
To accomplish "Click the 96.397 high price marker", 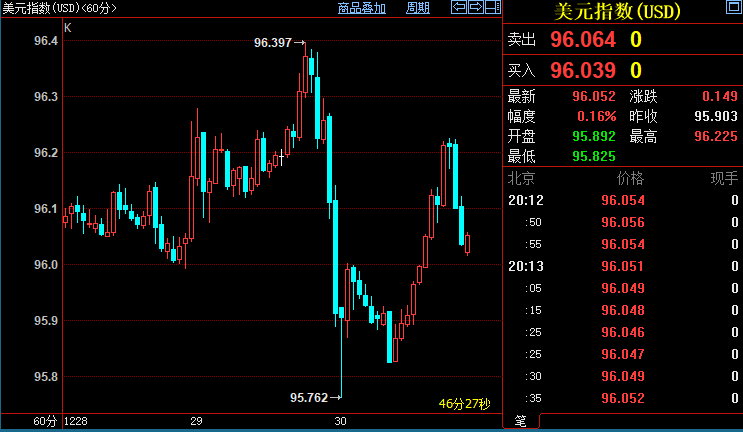I will click(273, 43).
